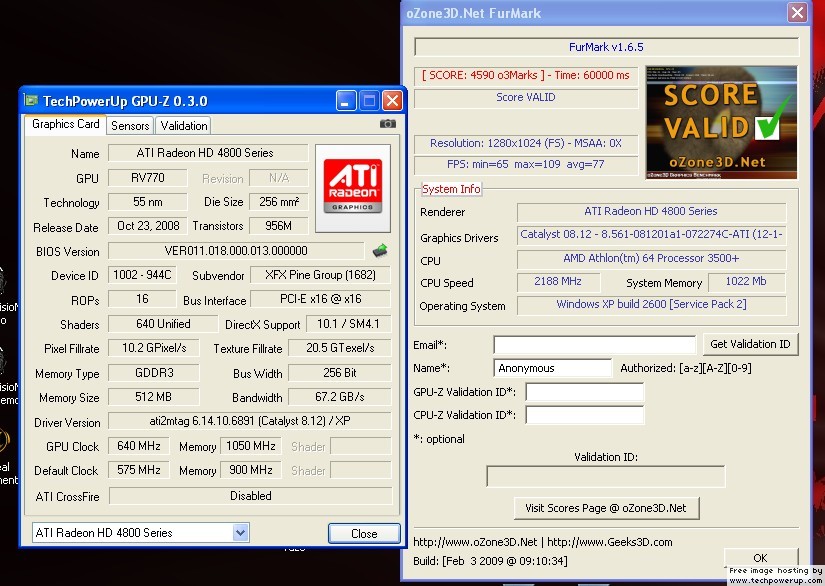Screen dimensions: 825x586
Task: Click Driver Version ati2mtag 6.14.10.6891 field
Action: coord(250,421)
